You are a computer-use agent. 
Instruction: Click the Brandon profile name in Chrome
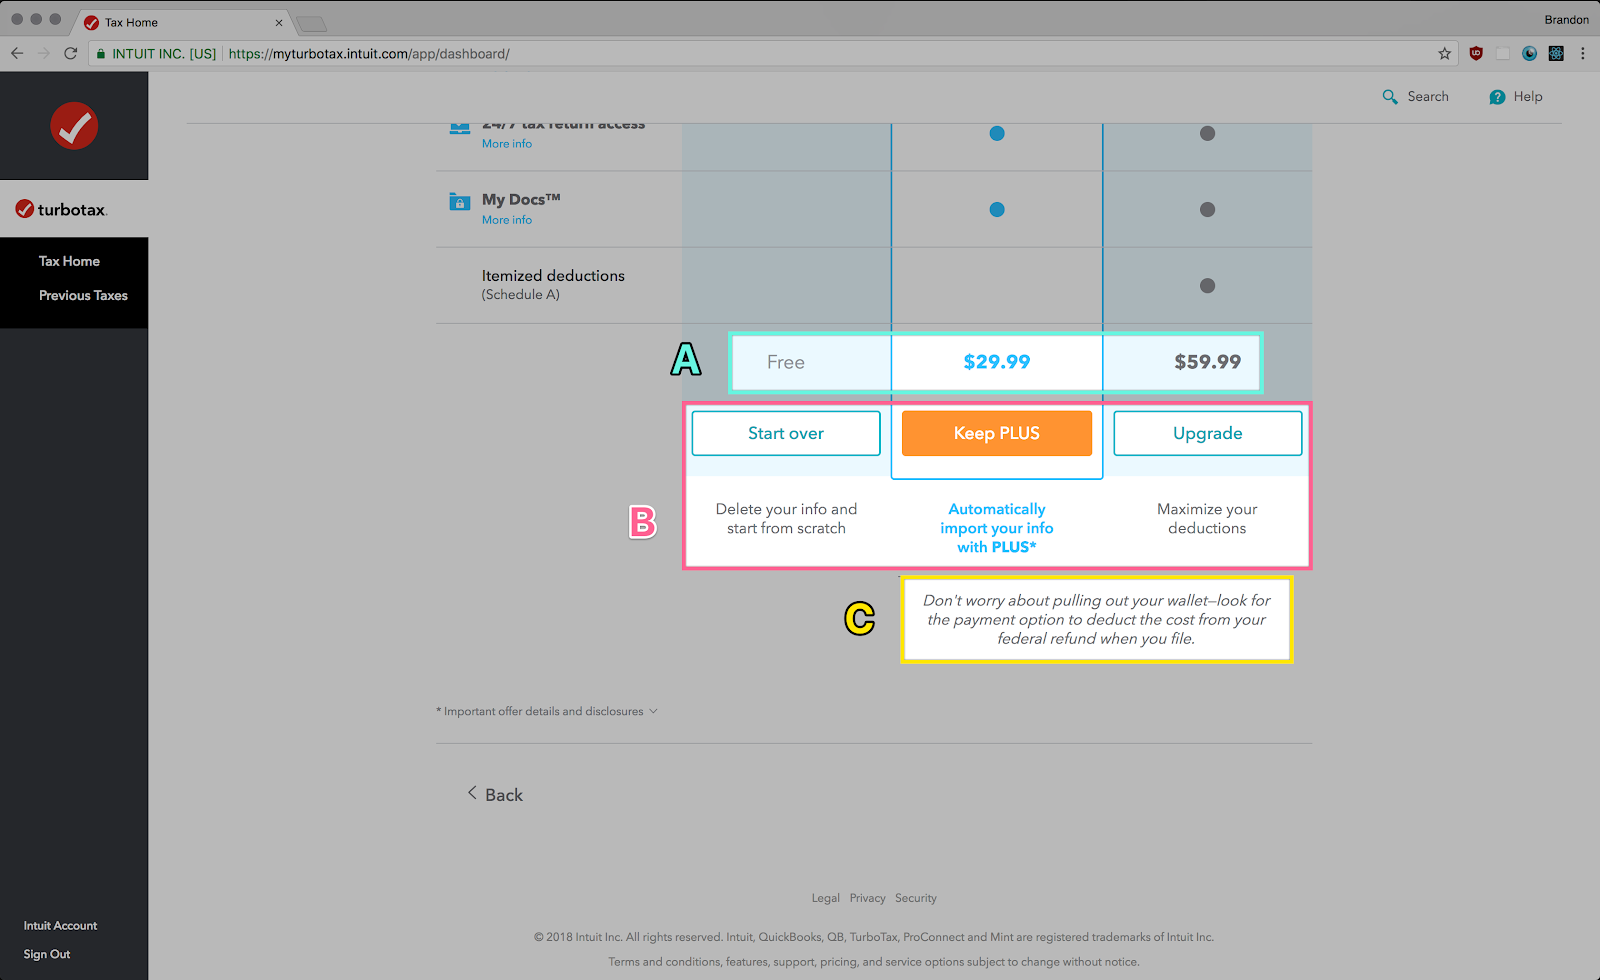tap(1566, 20)
